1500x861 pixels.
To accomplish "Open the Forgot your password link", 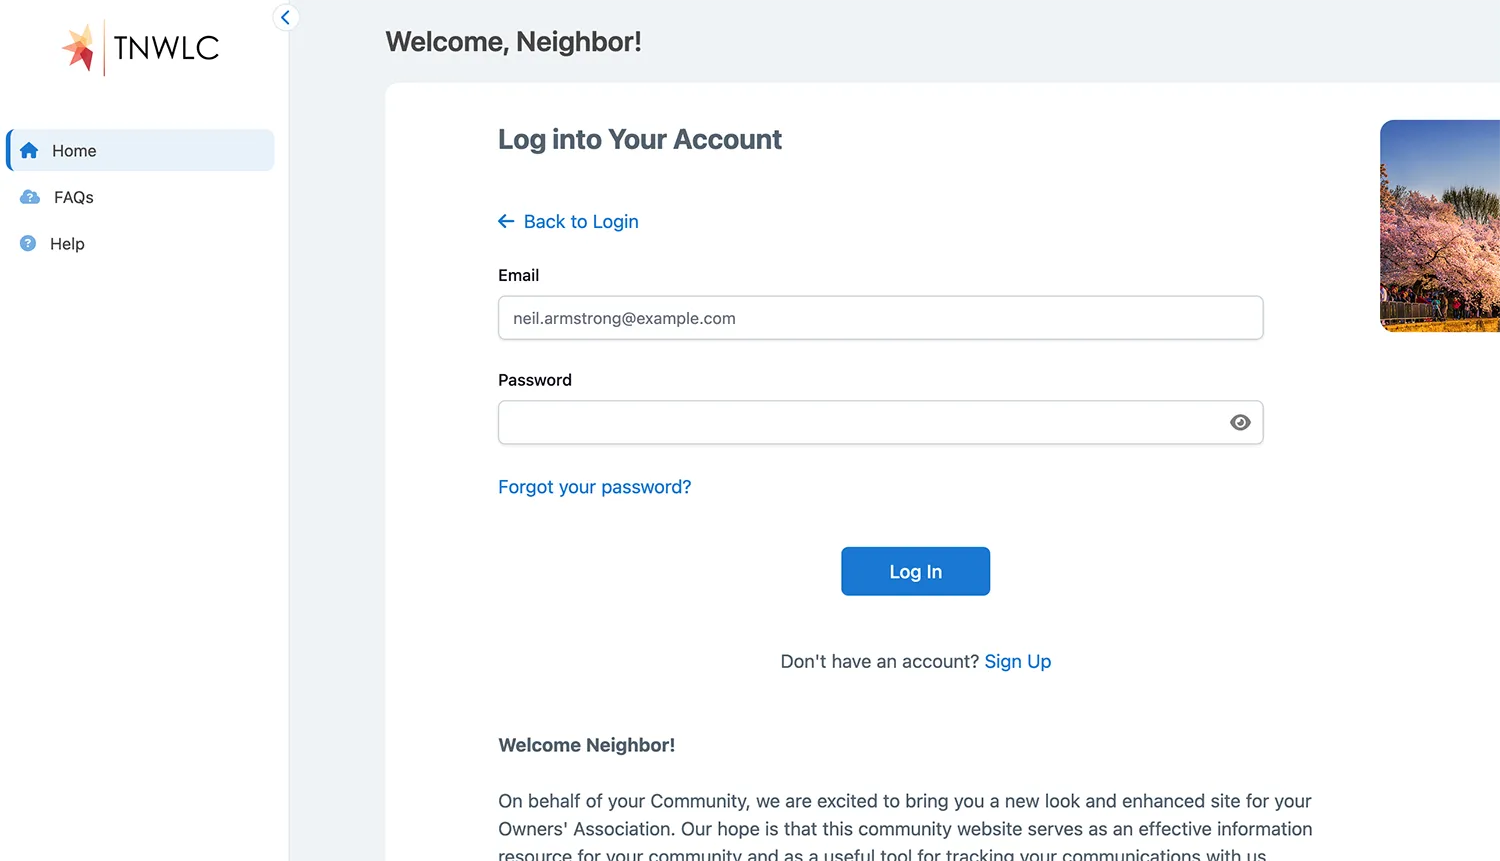I will pyautogui.click(x=594, y=487).
